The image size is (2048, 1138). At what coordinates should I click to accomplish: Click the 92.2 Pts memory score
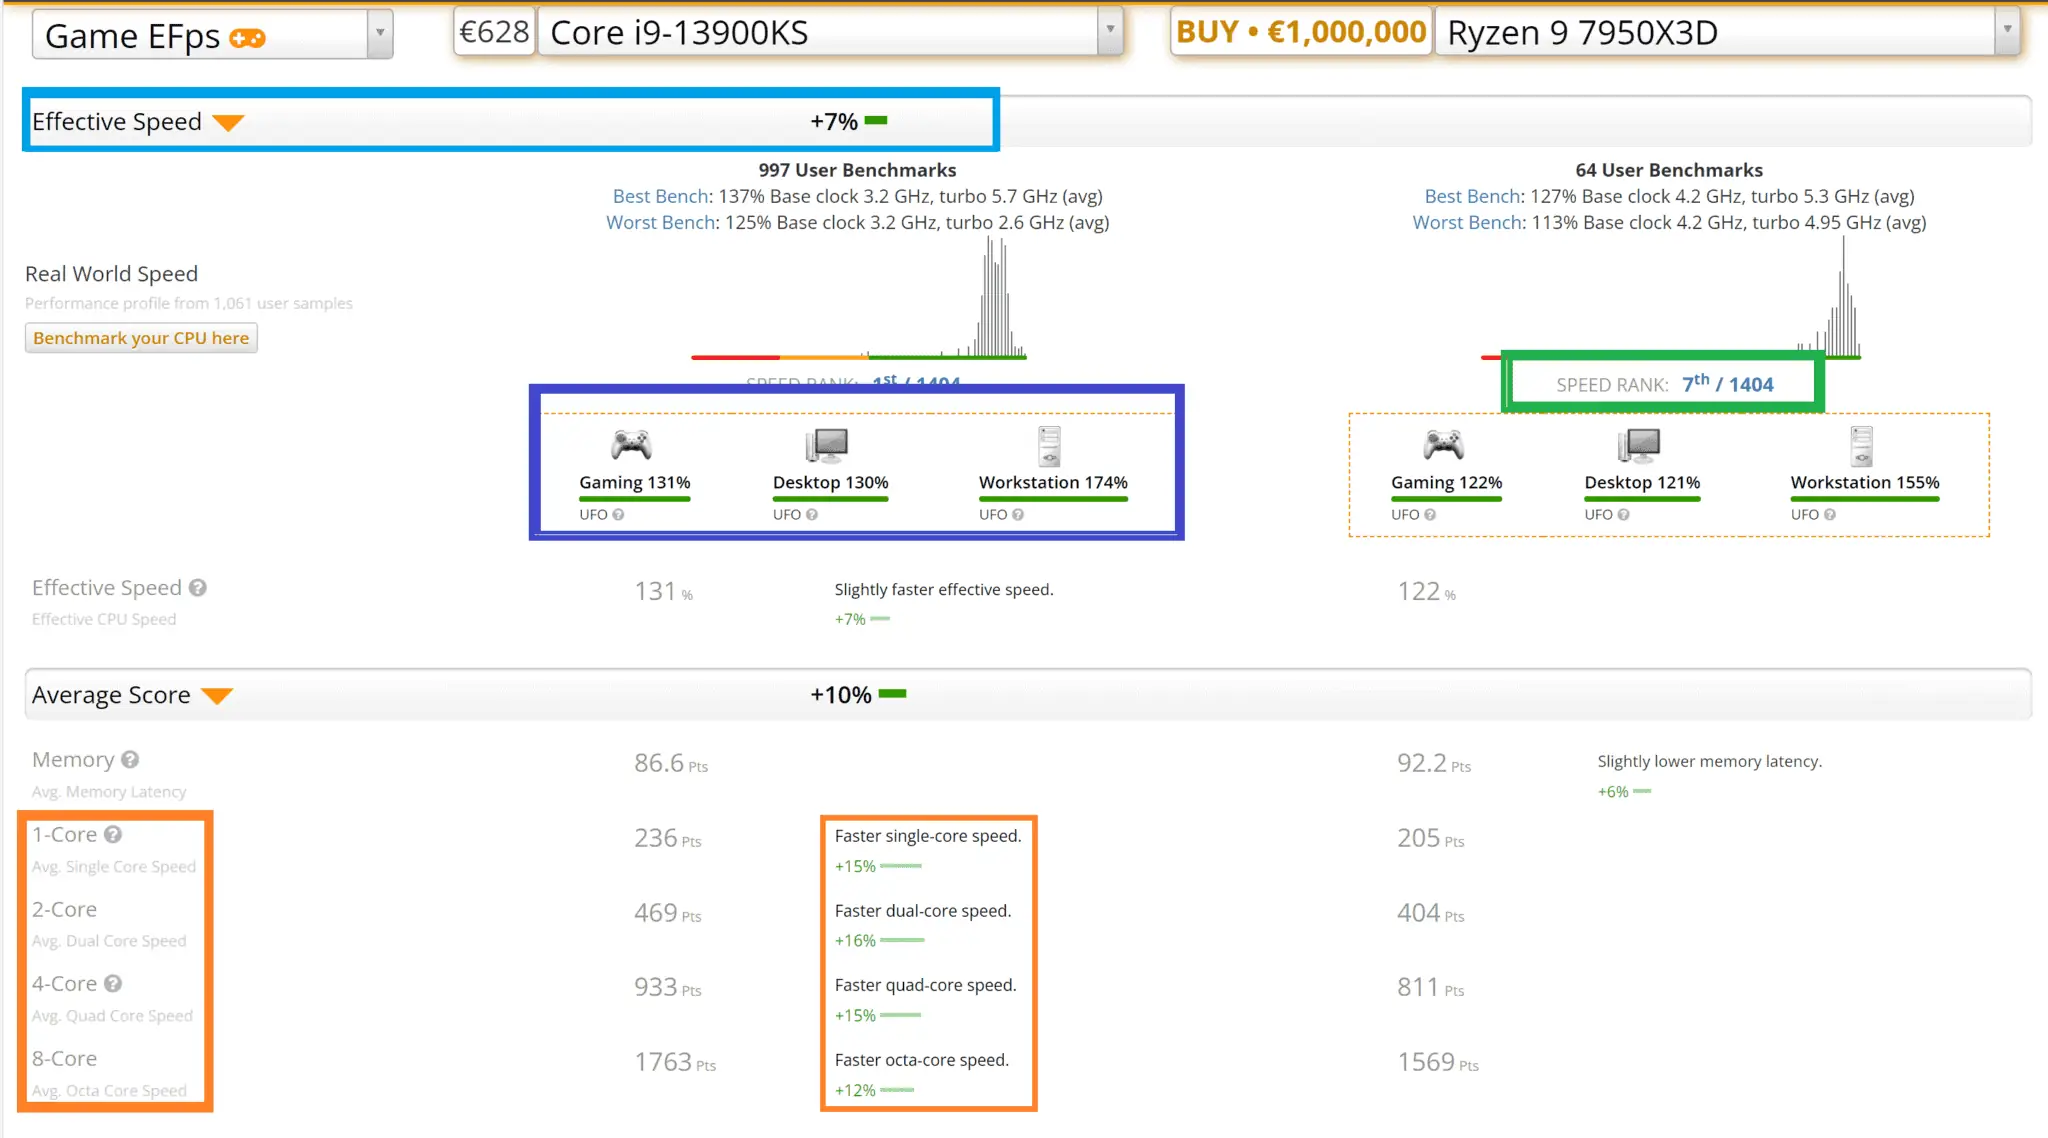point(1434,764)
